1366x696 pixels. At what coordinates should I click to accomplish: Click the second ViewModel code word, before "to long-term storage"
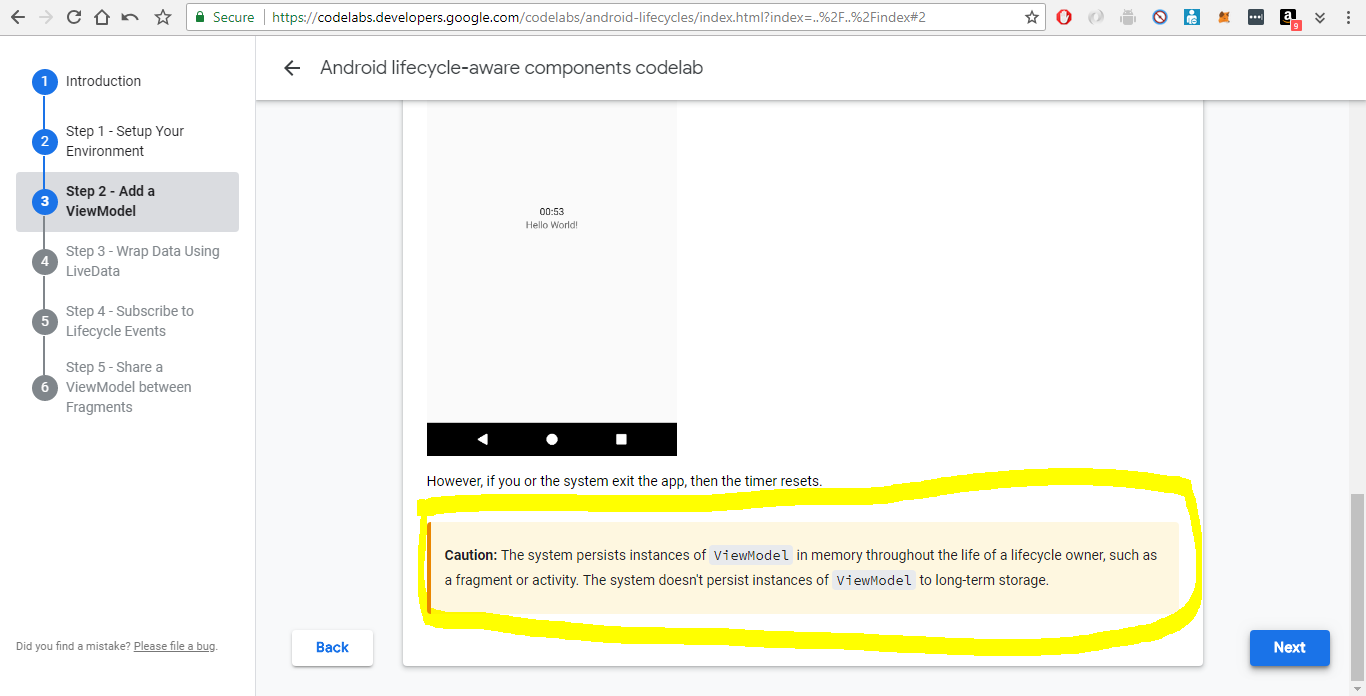point(874,580)
